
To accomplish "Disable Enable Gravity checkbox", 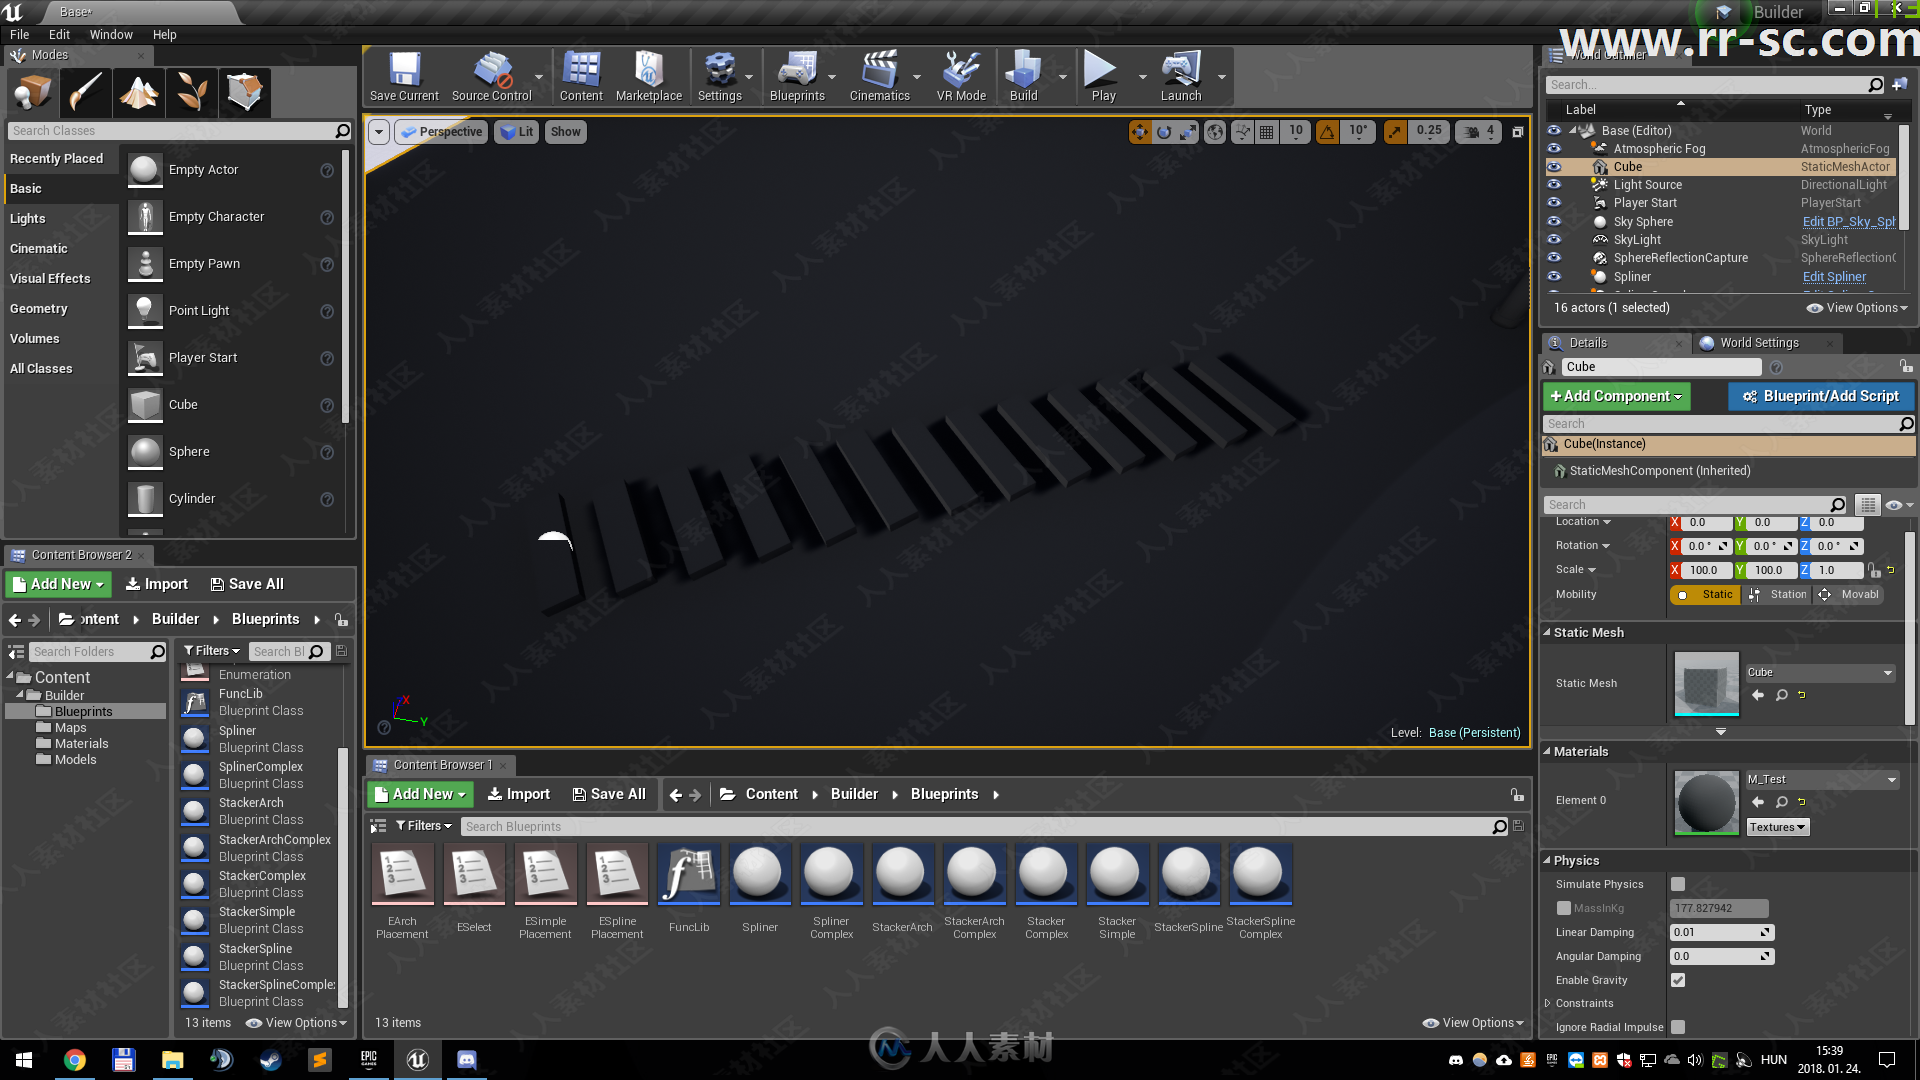I will click(1678, 980).
